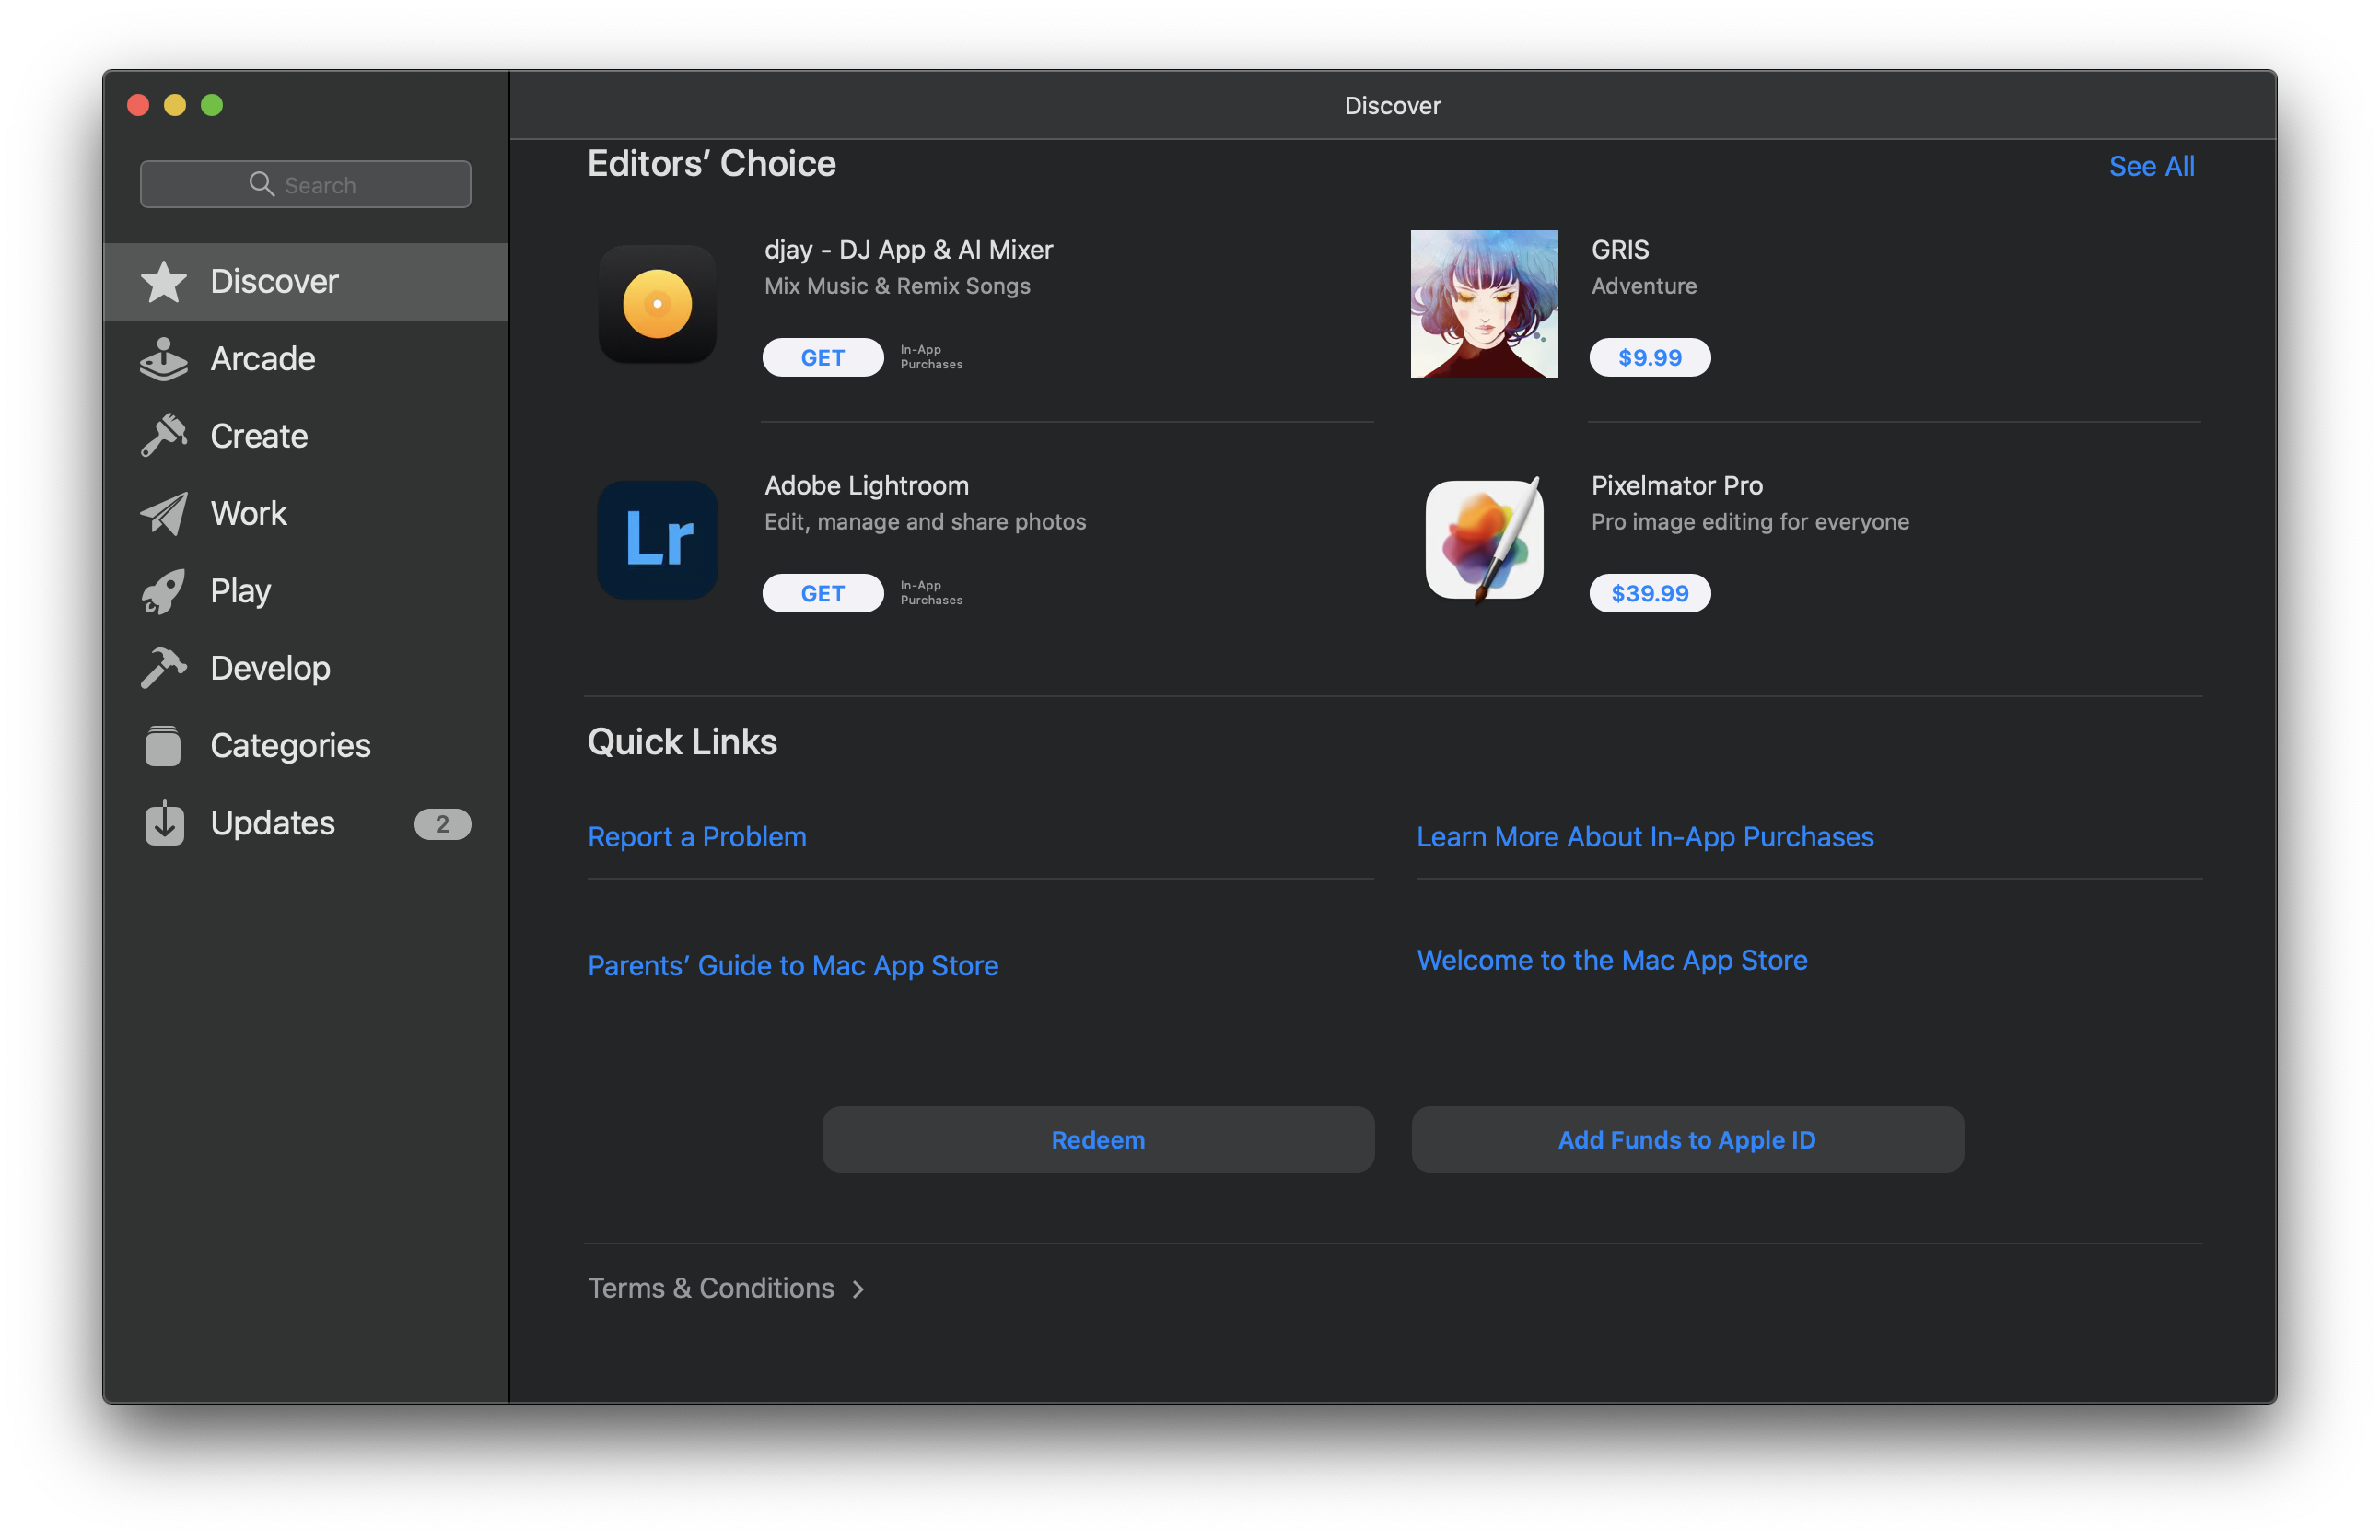Screen dimensions: 2380x1540
Task: Open the GRIS game artwork
Action: 1484,304
